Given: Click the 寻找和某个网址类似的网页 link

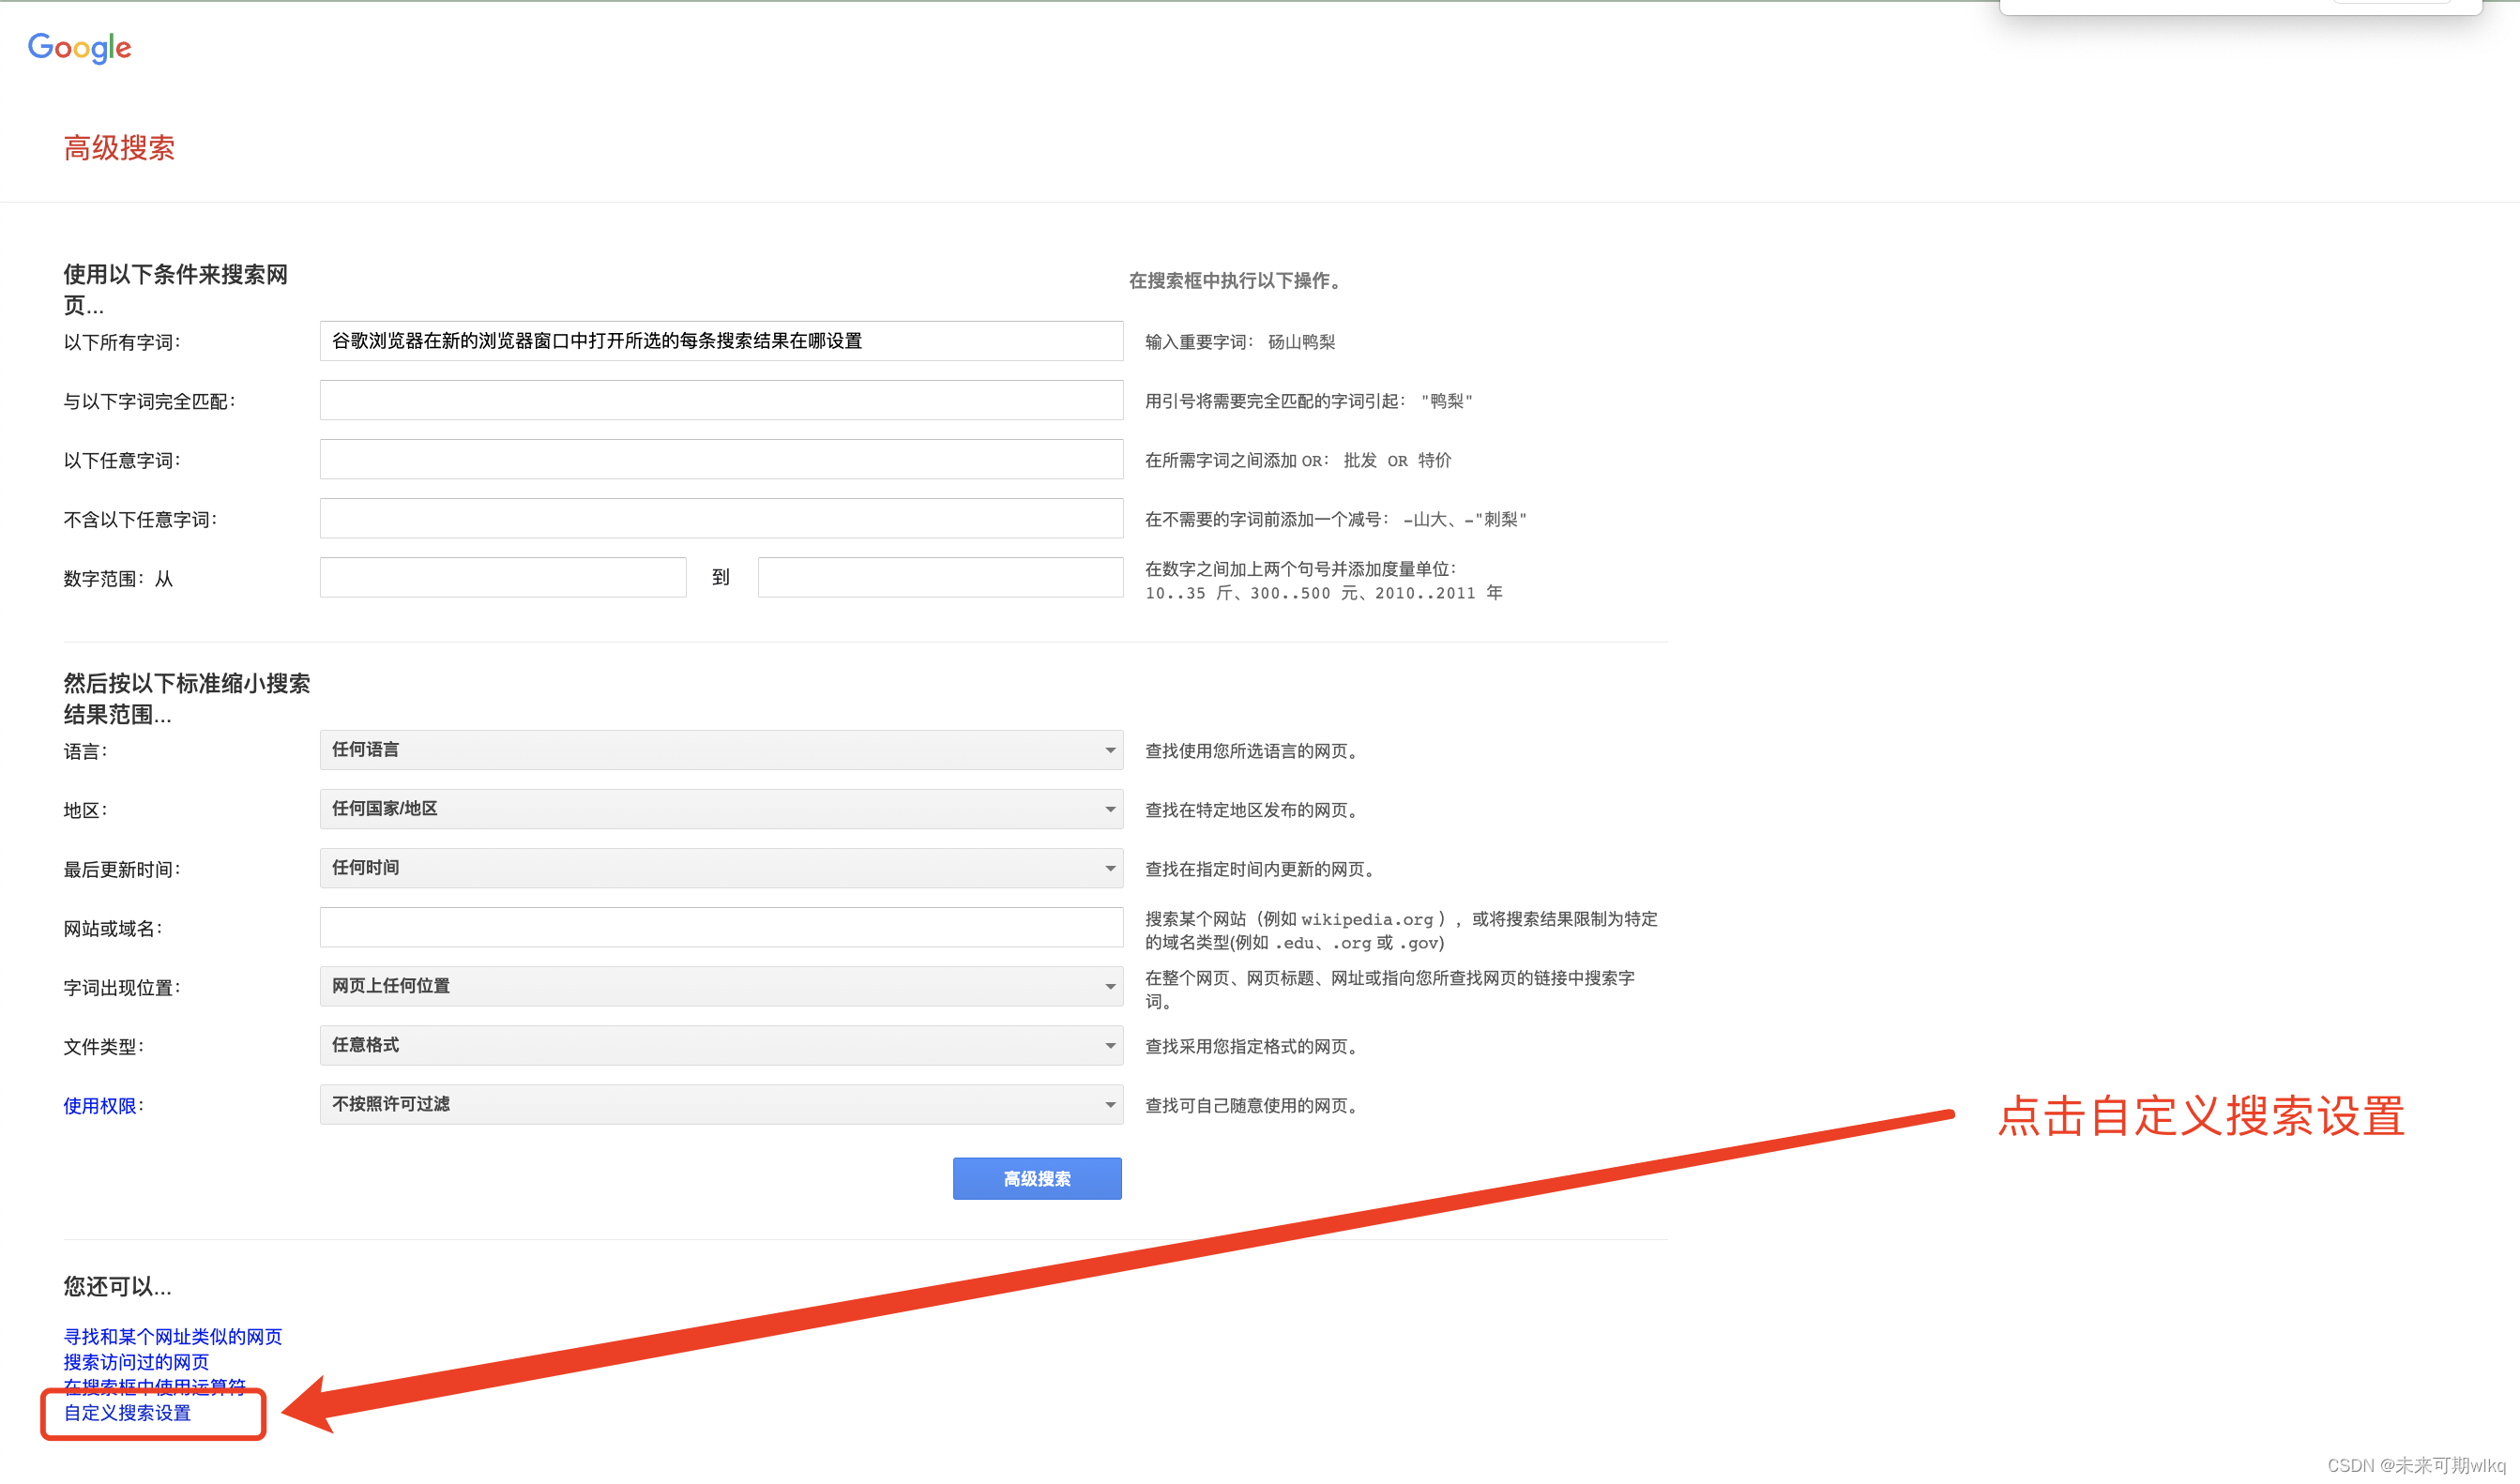Looking at the screenshot, I should click(x=172, y=1337).
